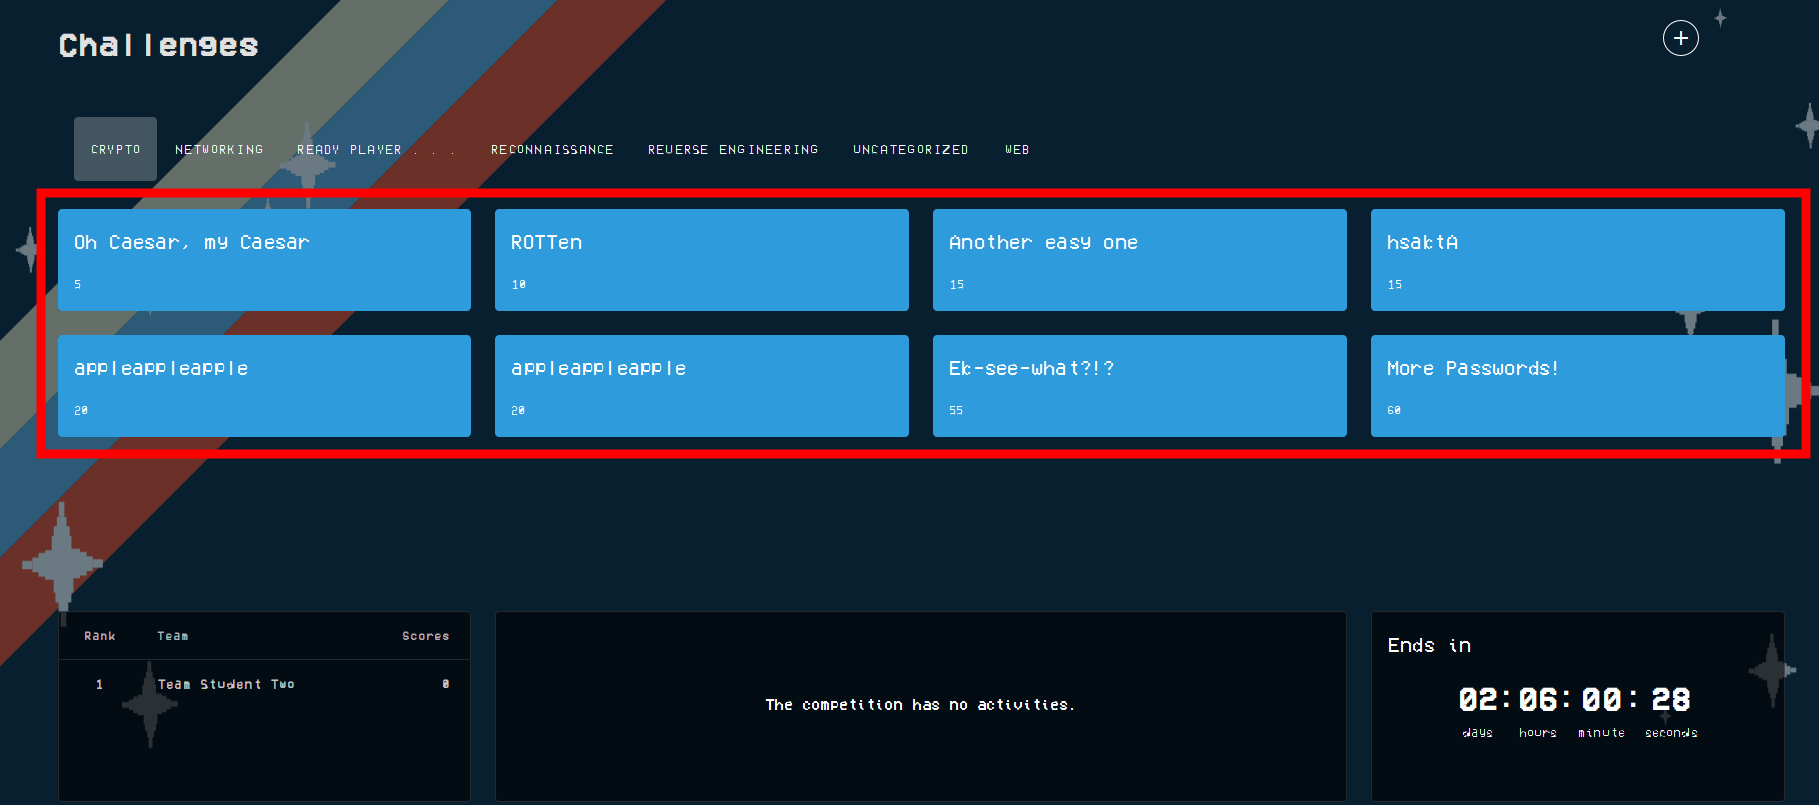
Task: Click the 00 minute countdown value
Action: (1602, 700)
